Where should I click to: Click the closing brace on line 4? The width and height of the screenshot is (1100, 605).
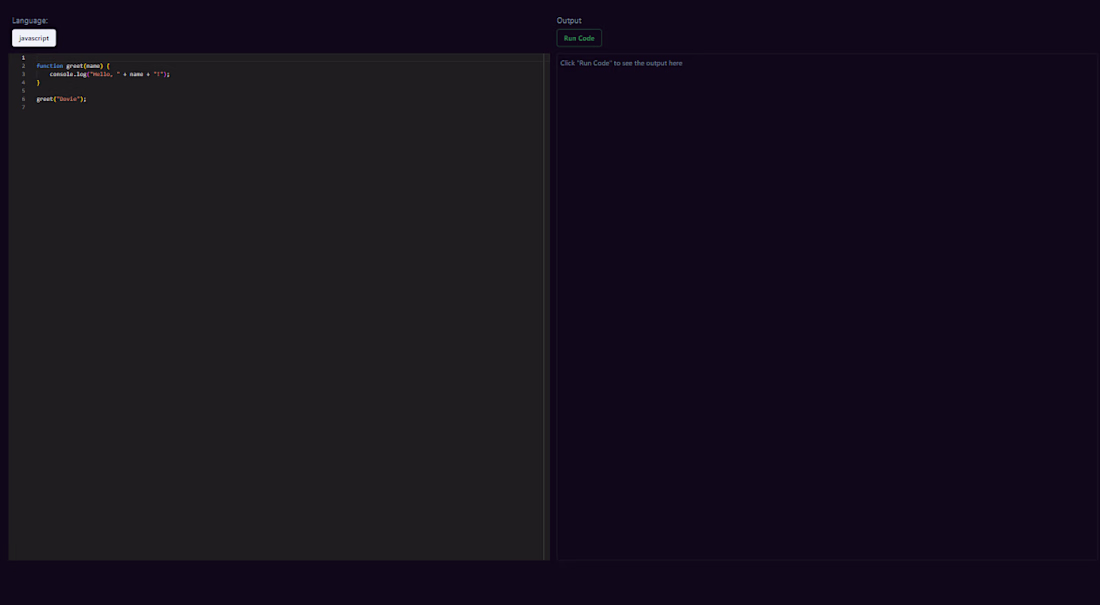(x=39, y=83)
